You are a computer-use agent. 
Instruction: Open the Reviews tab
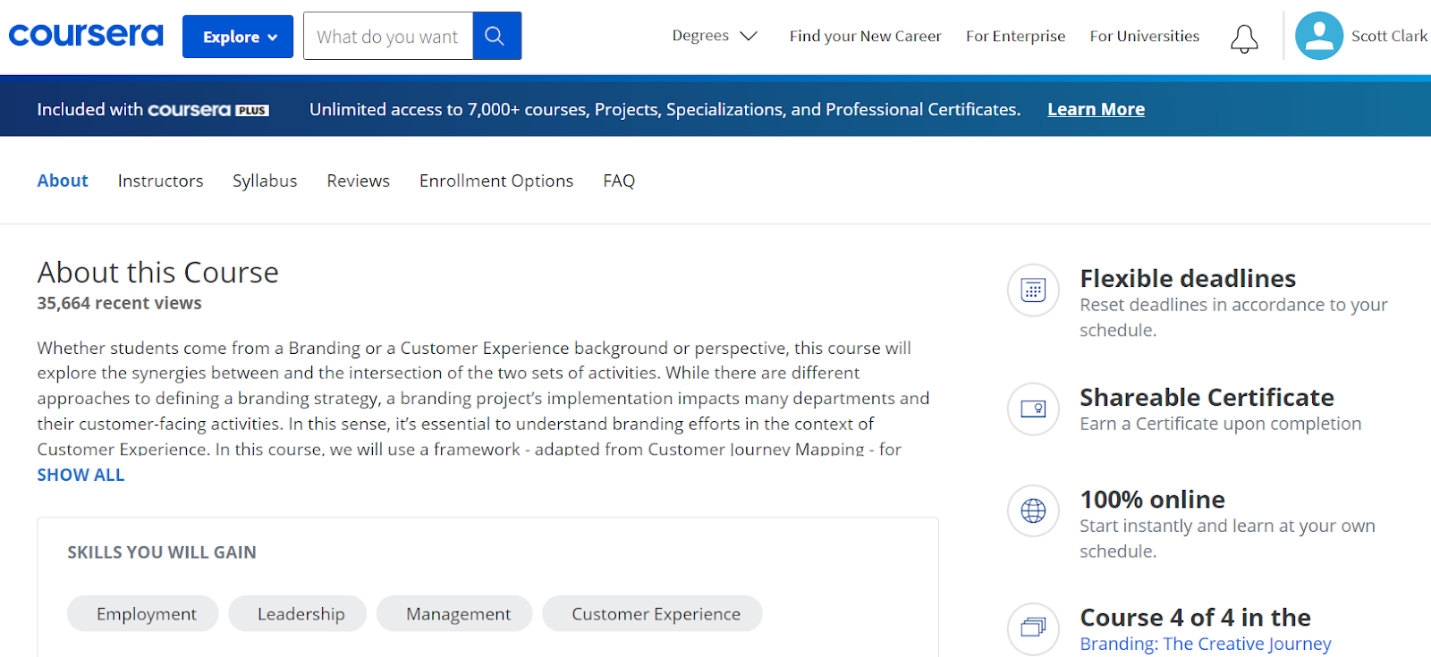358,181
